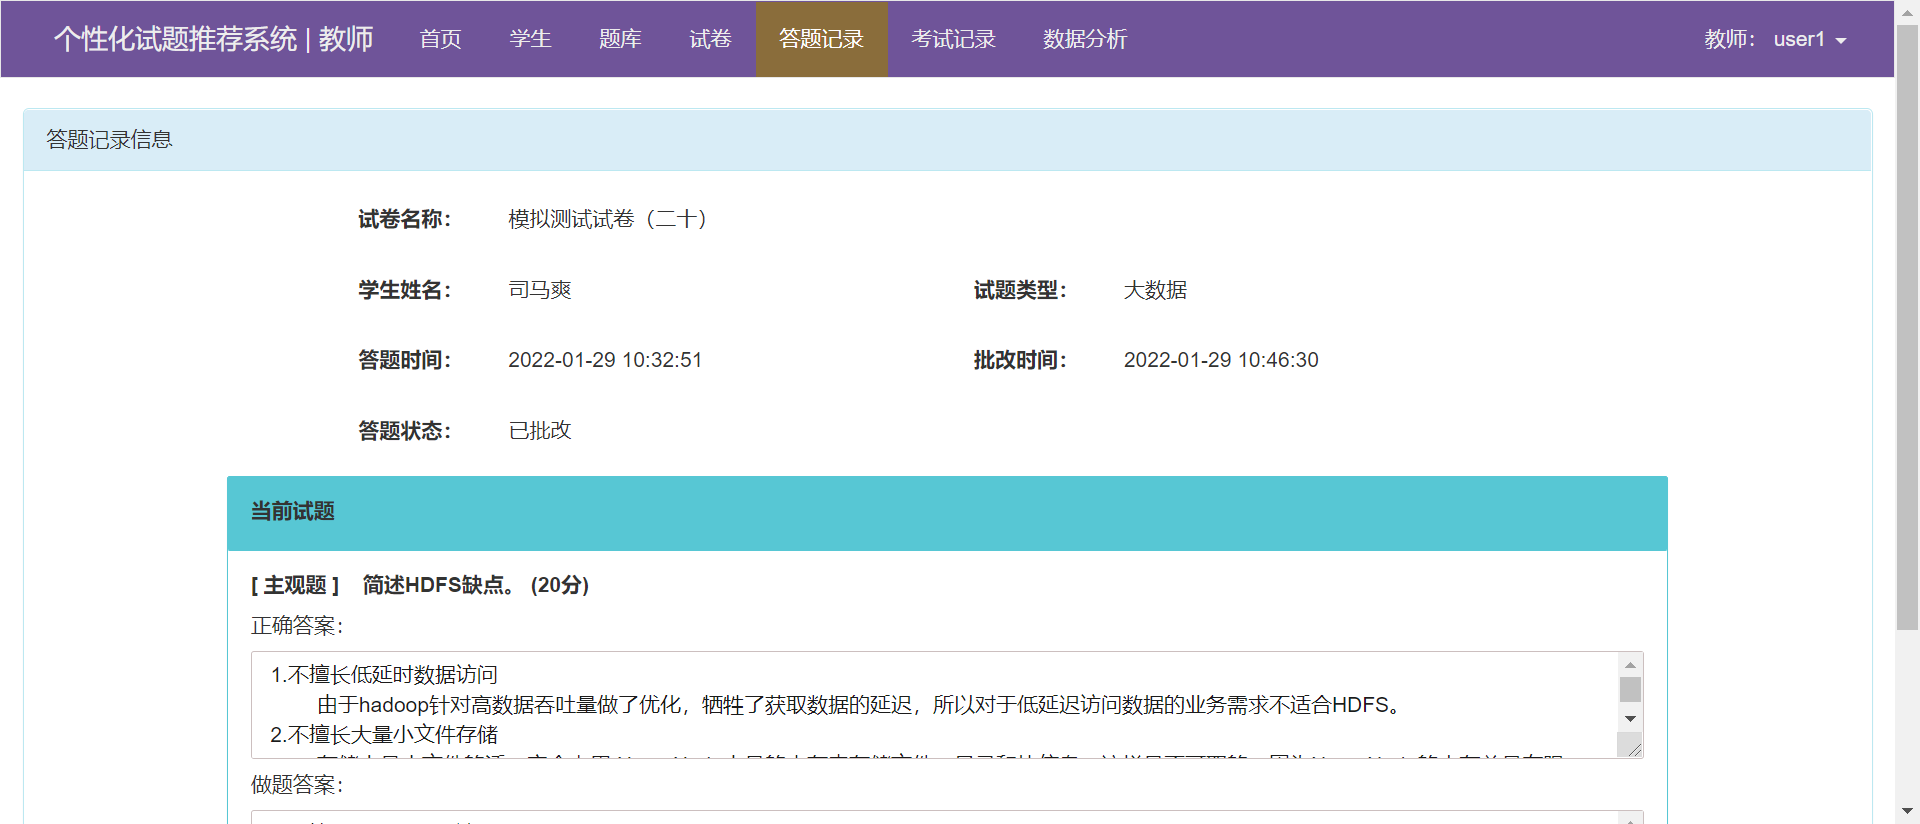The width and height of the screenshot is (1920, 824).
Task: Click the 正确答案 scrollbar up arrow
Action: 1630,665
